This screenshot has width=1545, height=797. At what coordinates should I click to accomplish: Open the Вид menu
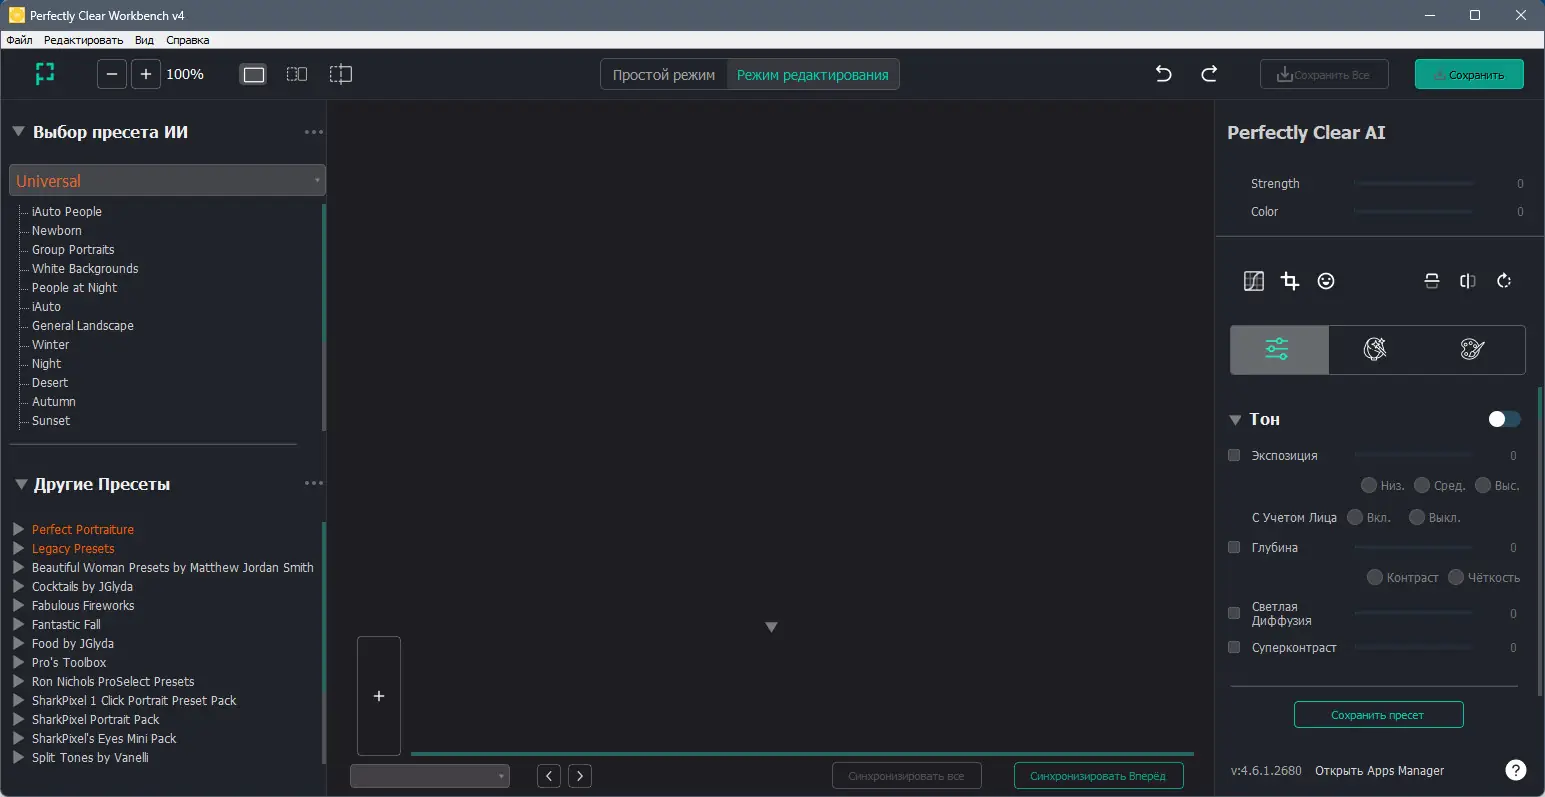(144, 40)
